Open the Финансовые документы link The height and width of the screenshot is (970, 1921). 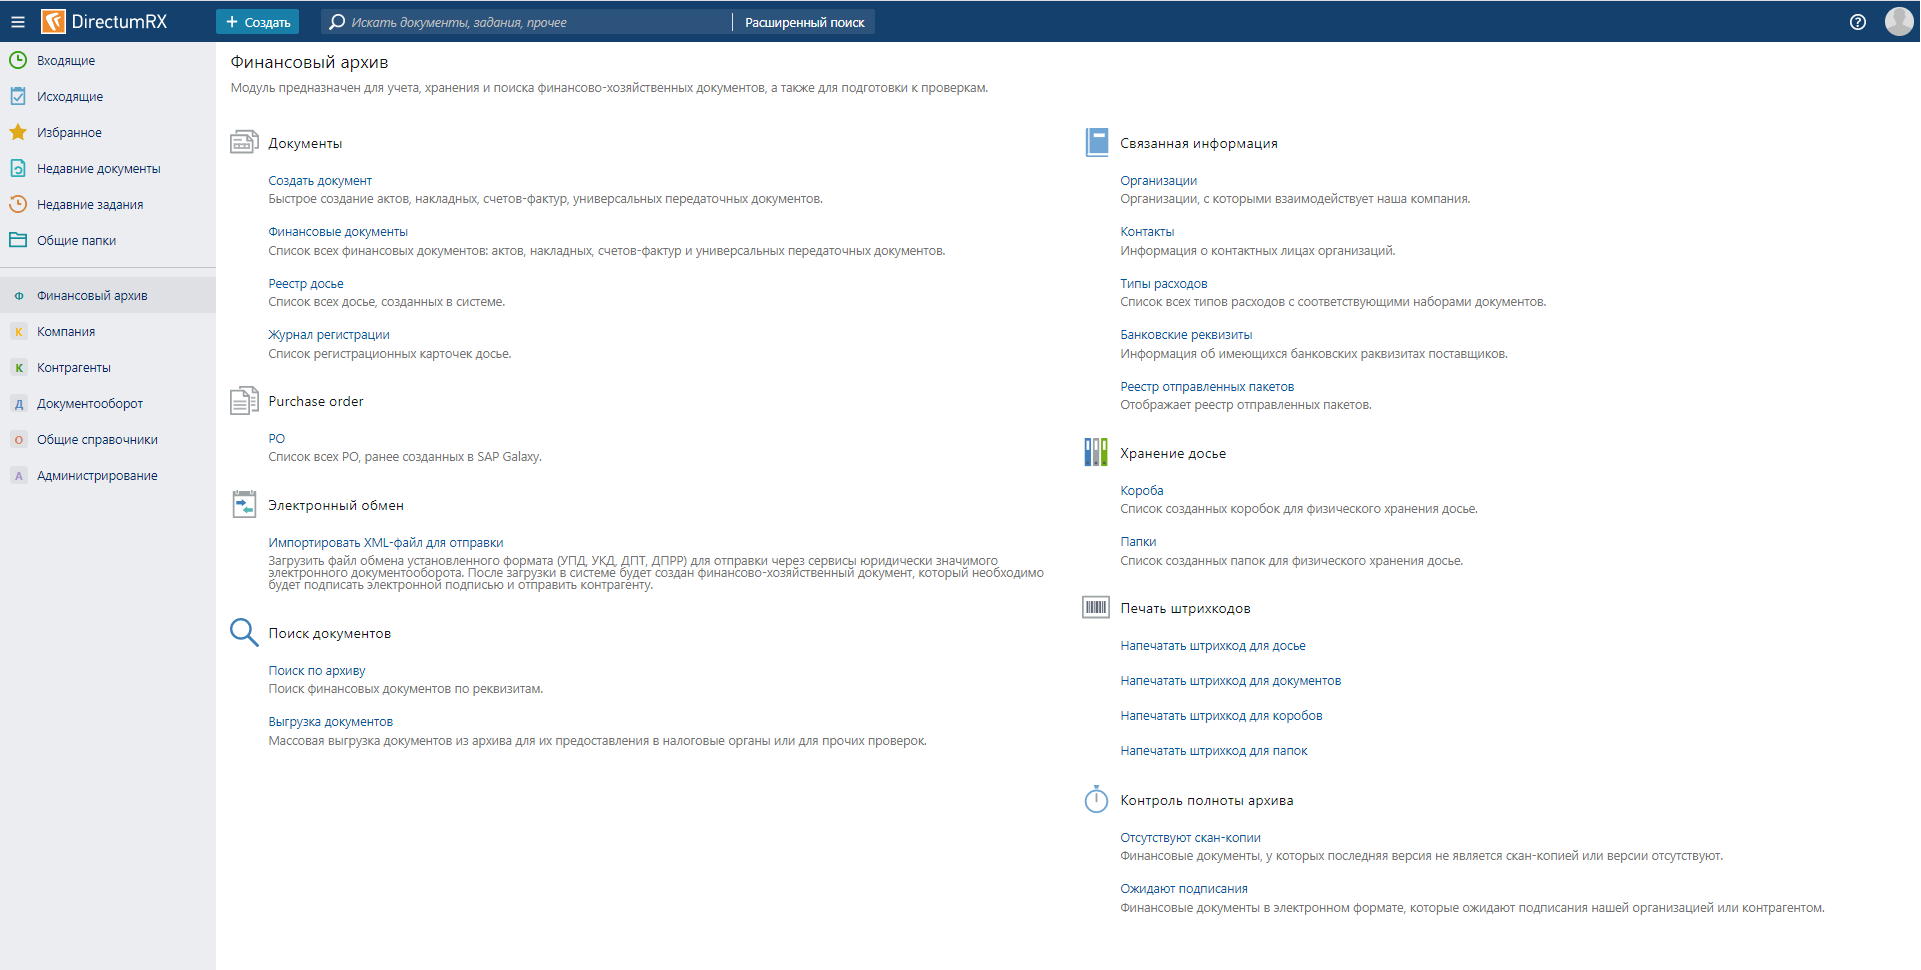(338, 232)
